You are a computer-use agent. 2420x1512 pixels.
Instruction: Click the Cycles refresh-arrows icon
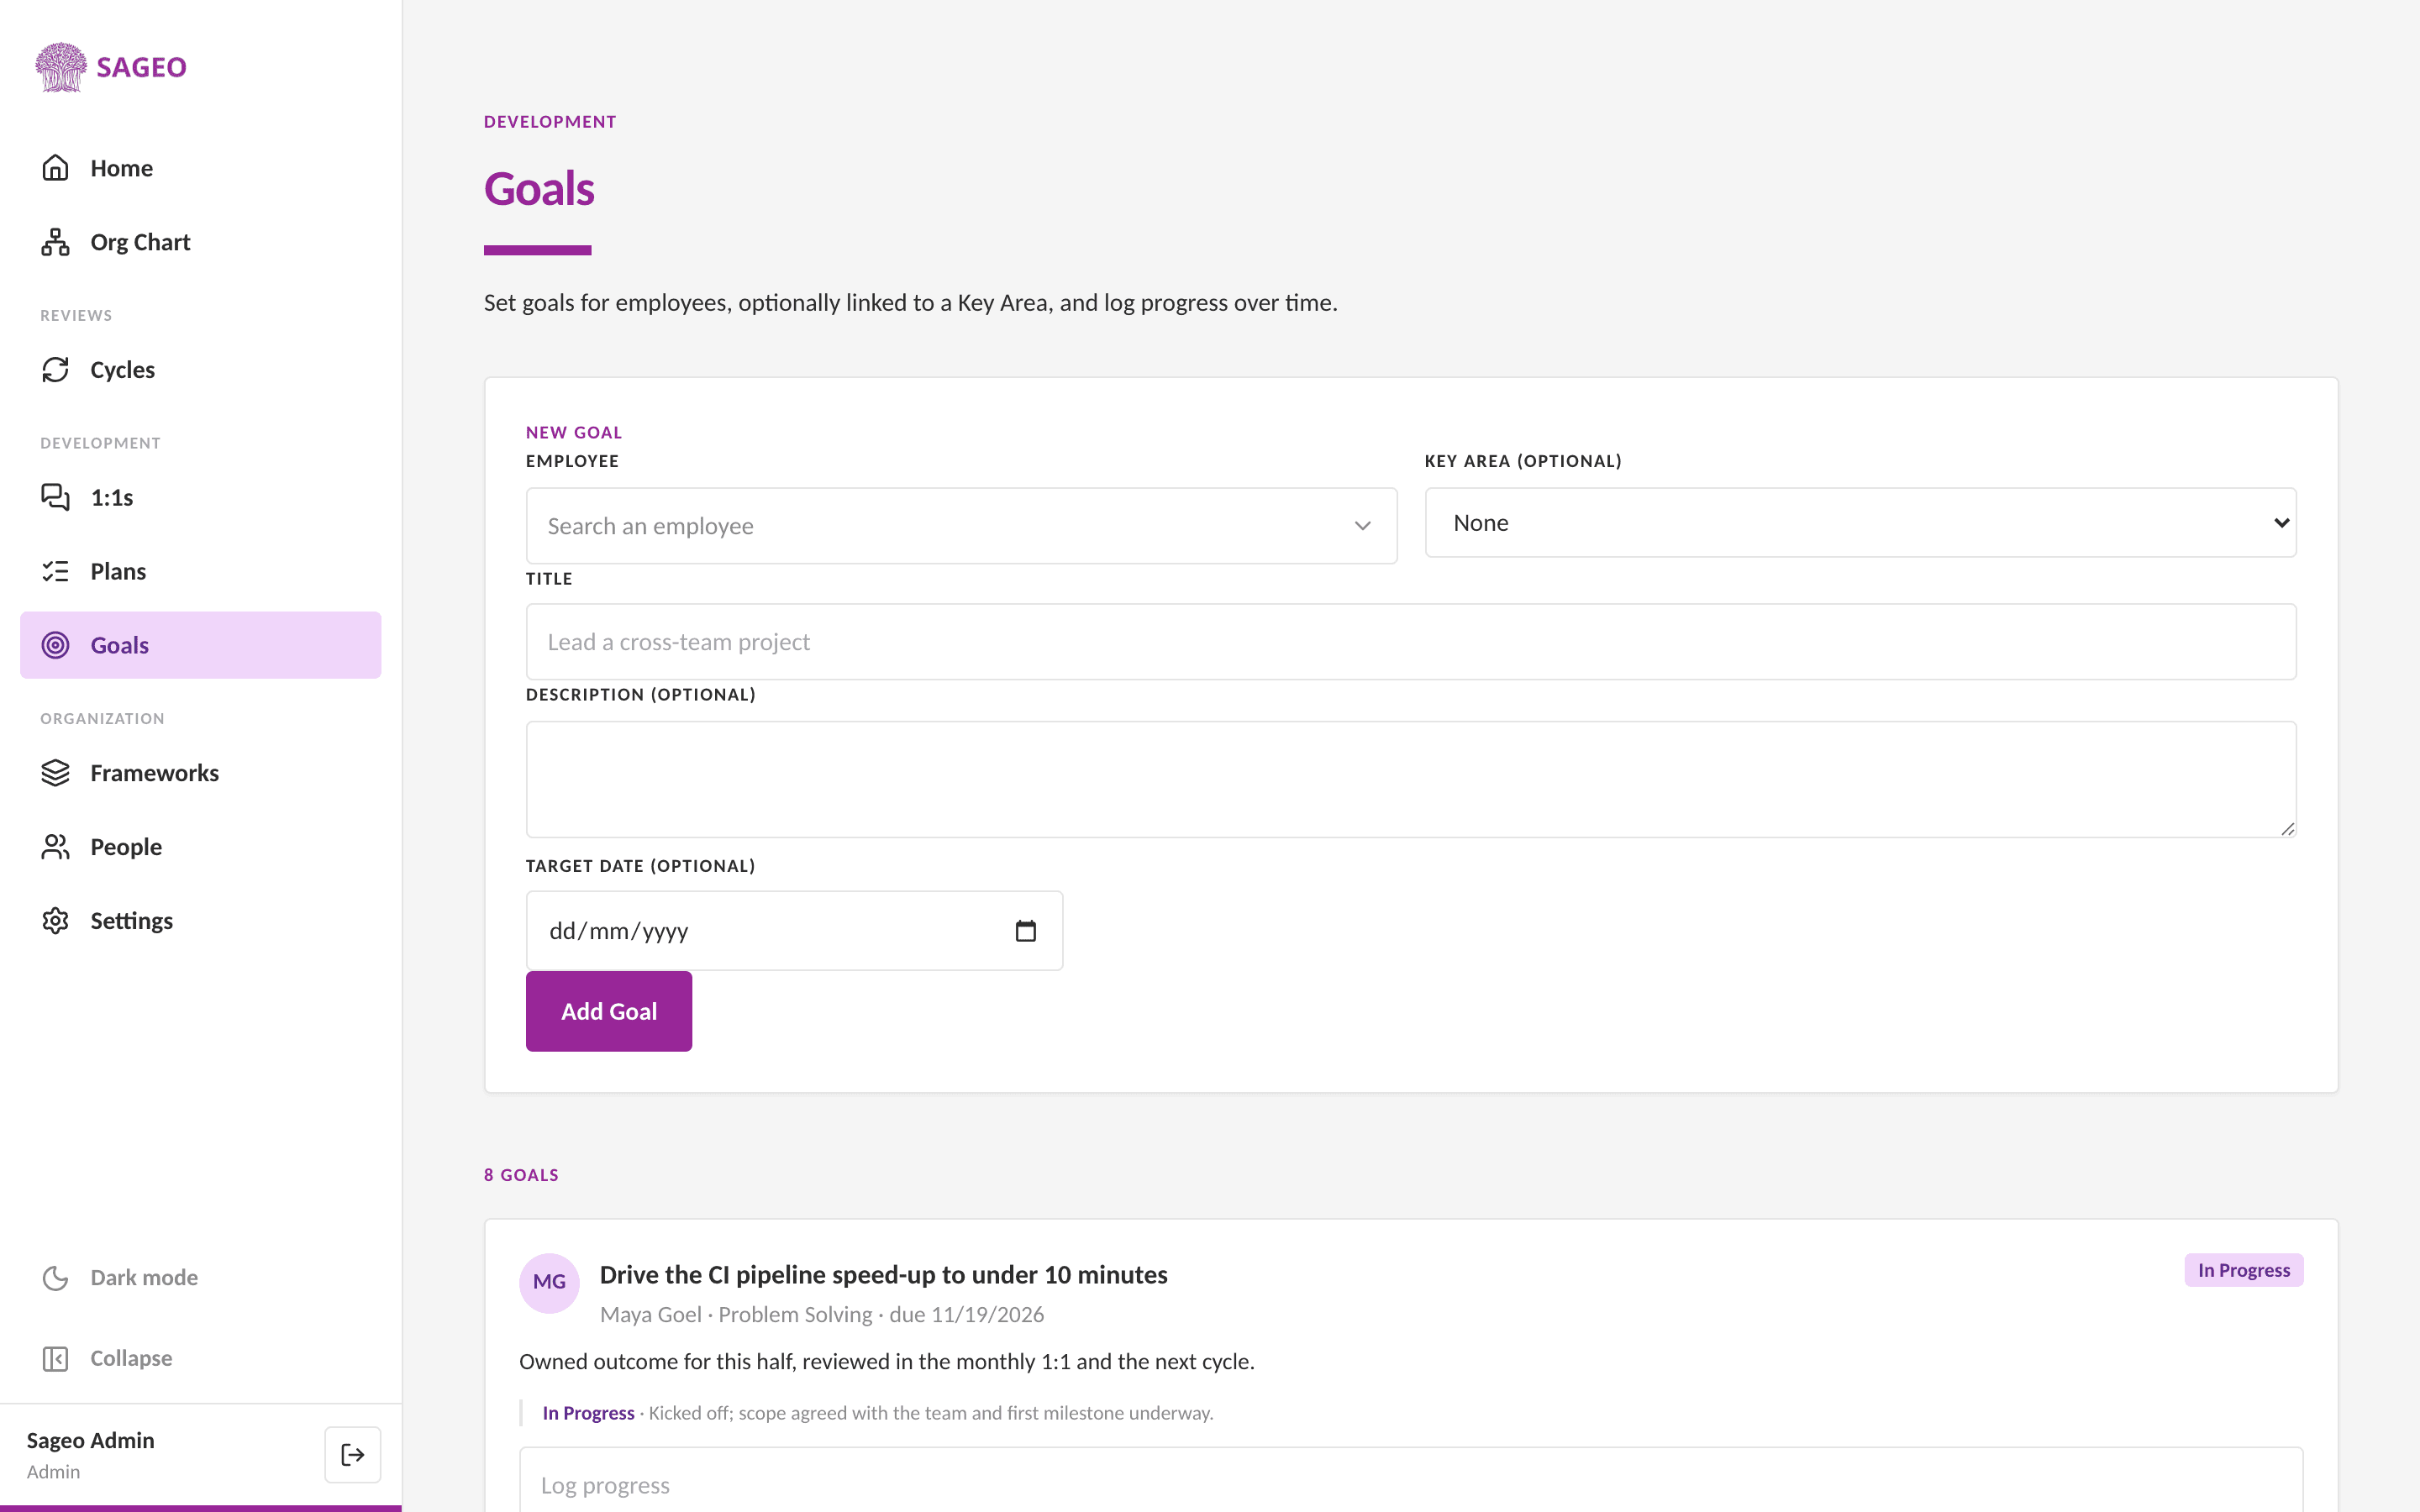click(55, 370)
